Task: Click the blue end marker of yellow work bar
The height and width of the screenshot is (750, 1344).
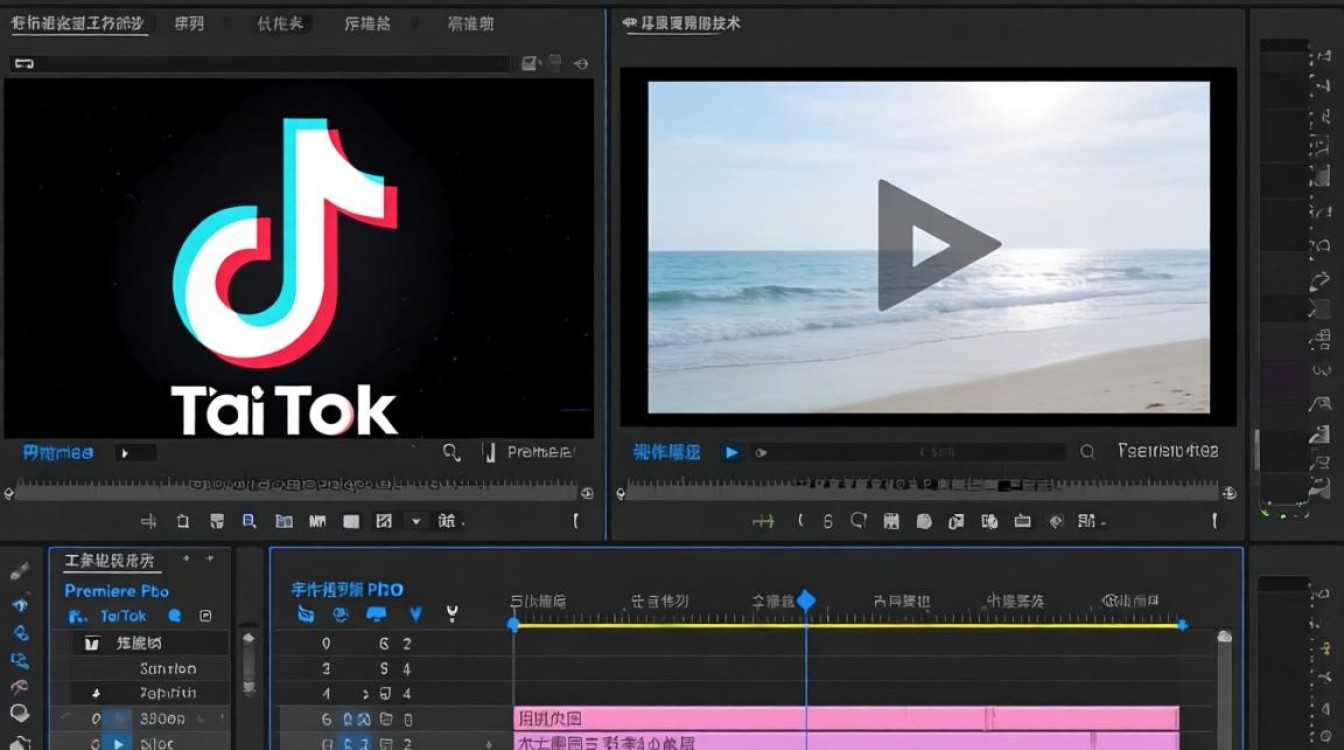Action: click(x=1182, y=625)
